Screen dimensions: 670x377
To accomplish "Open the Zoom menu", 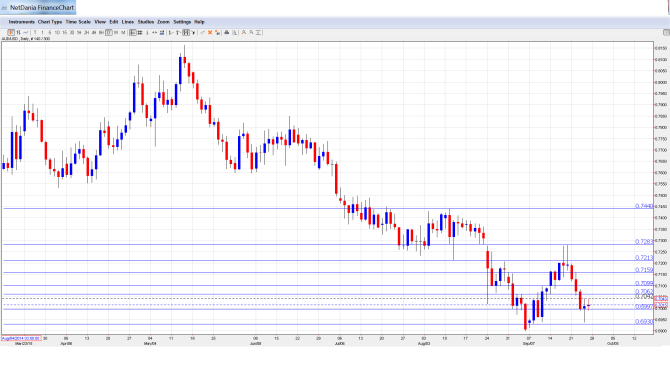I will point(163,22).
